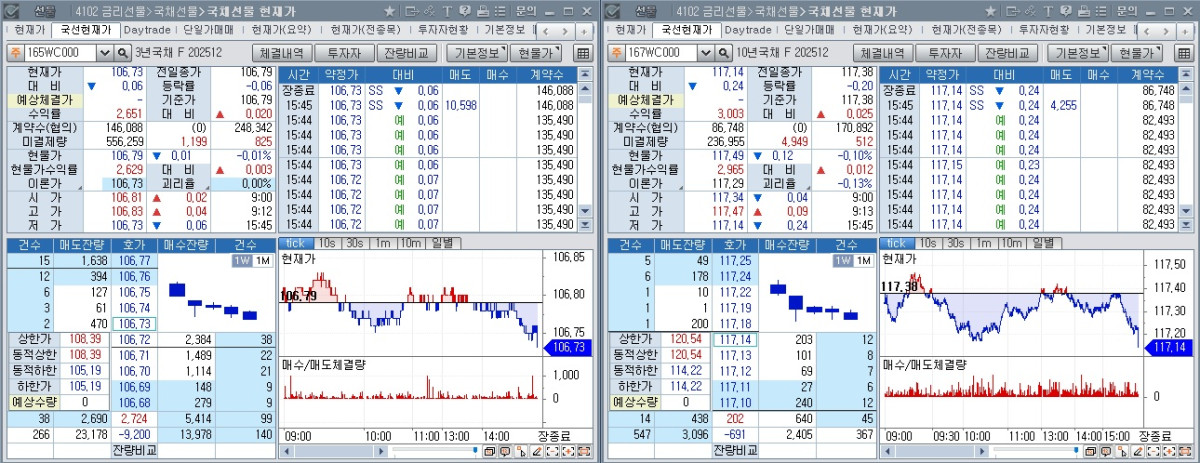This screenshot has height=463, width=1200.
Task: Expand 기본정보 dropdown button in left window
Action: pos(477,53)
